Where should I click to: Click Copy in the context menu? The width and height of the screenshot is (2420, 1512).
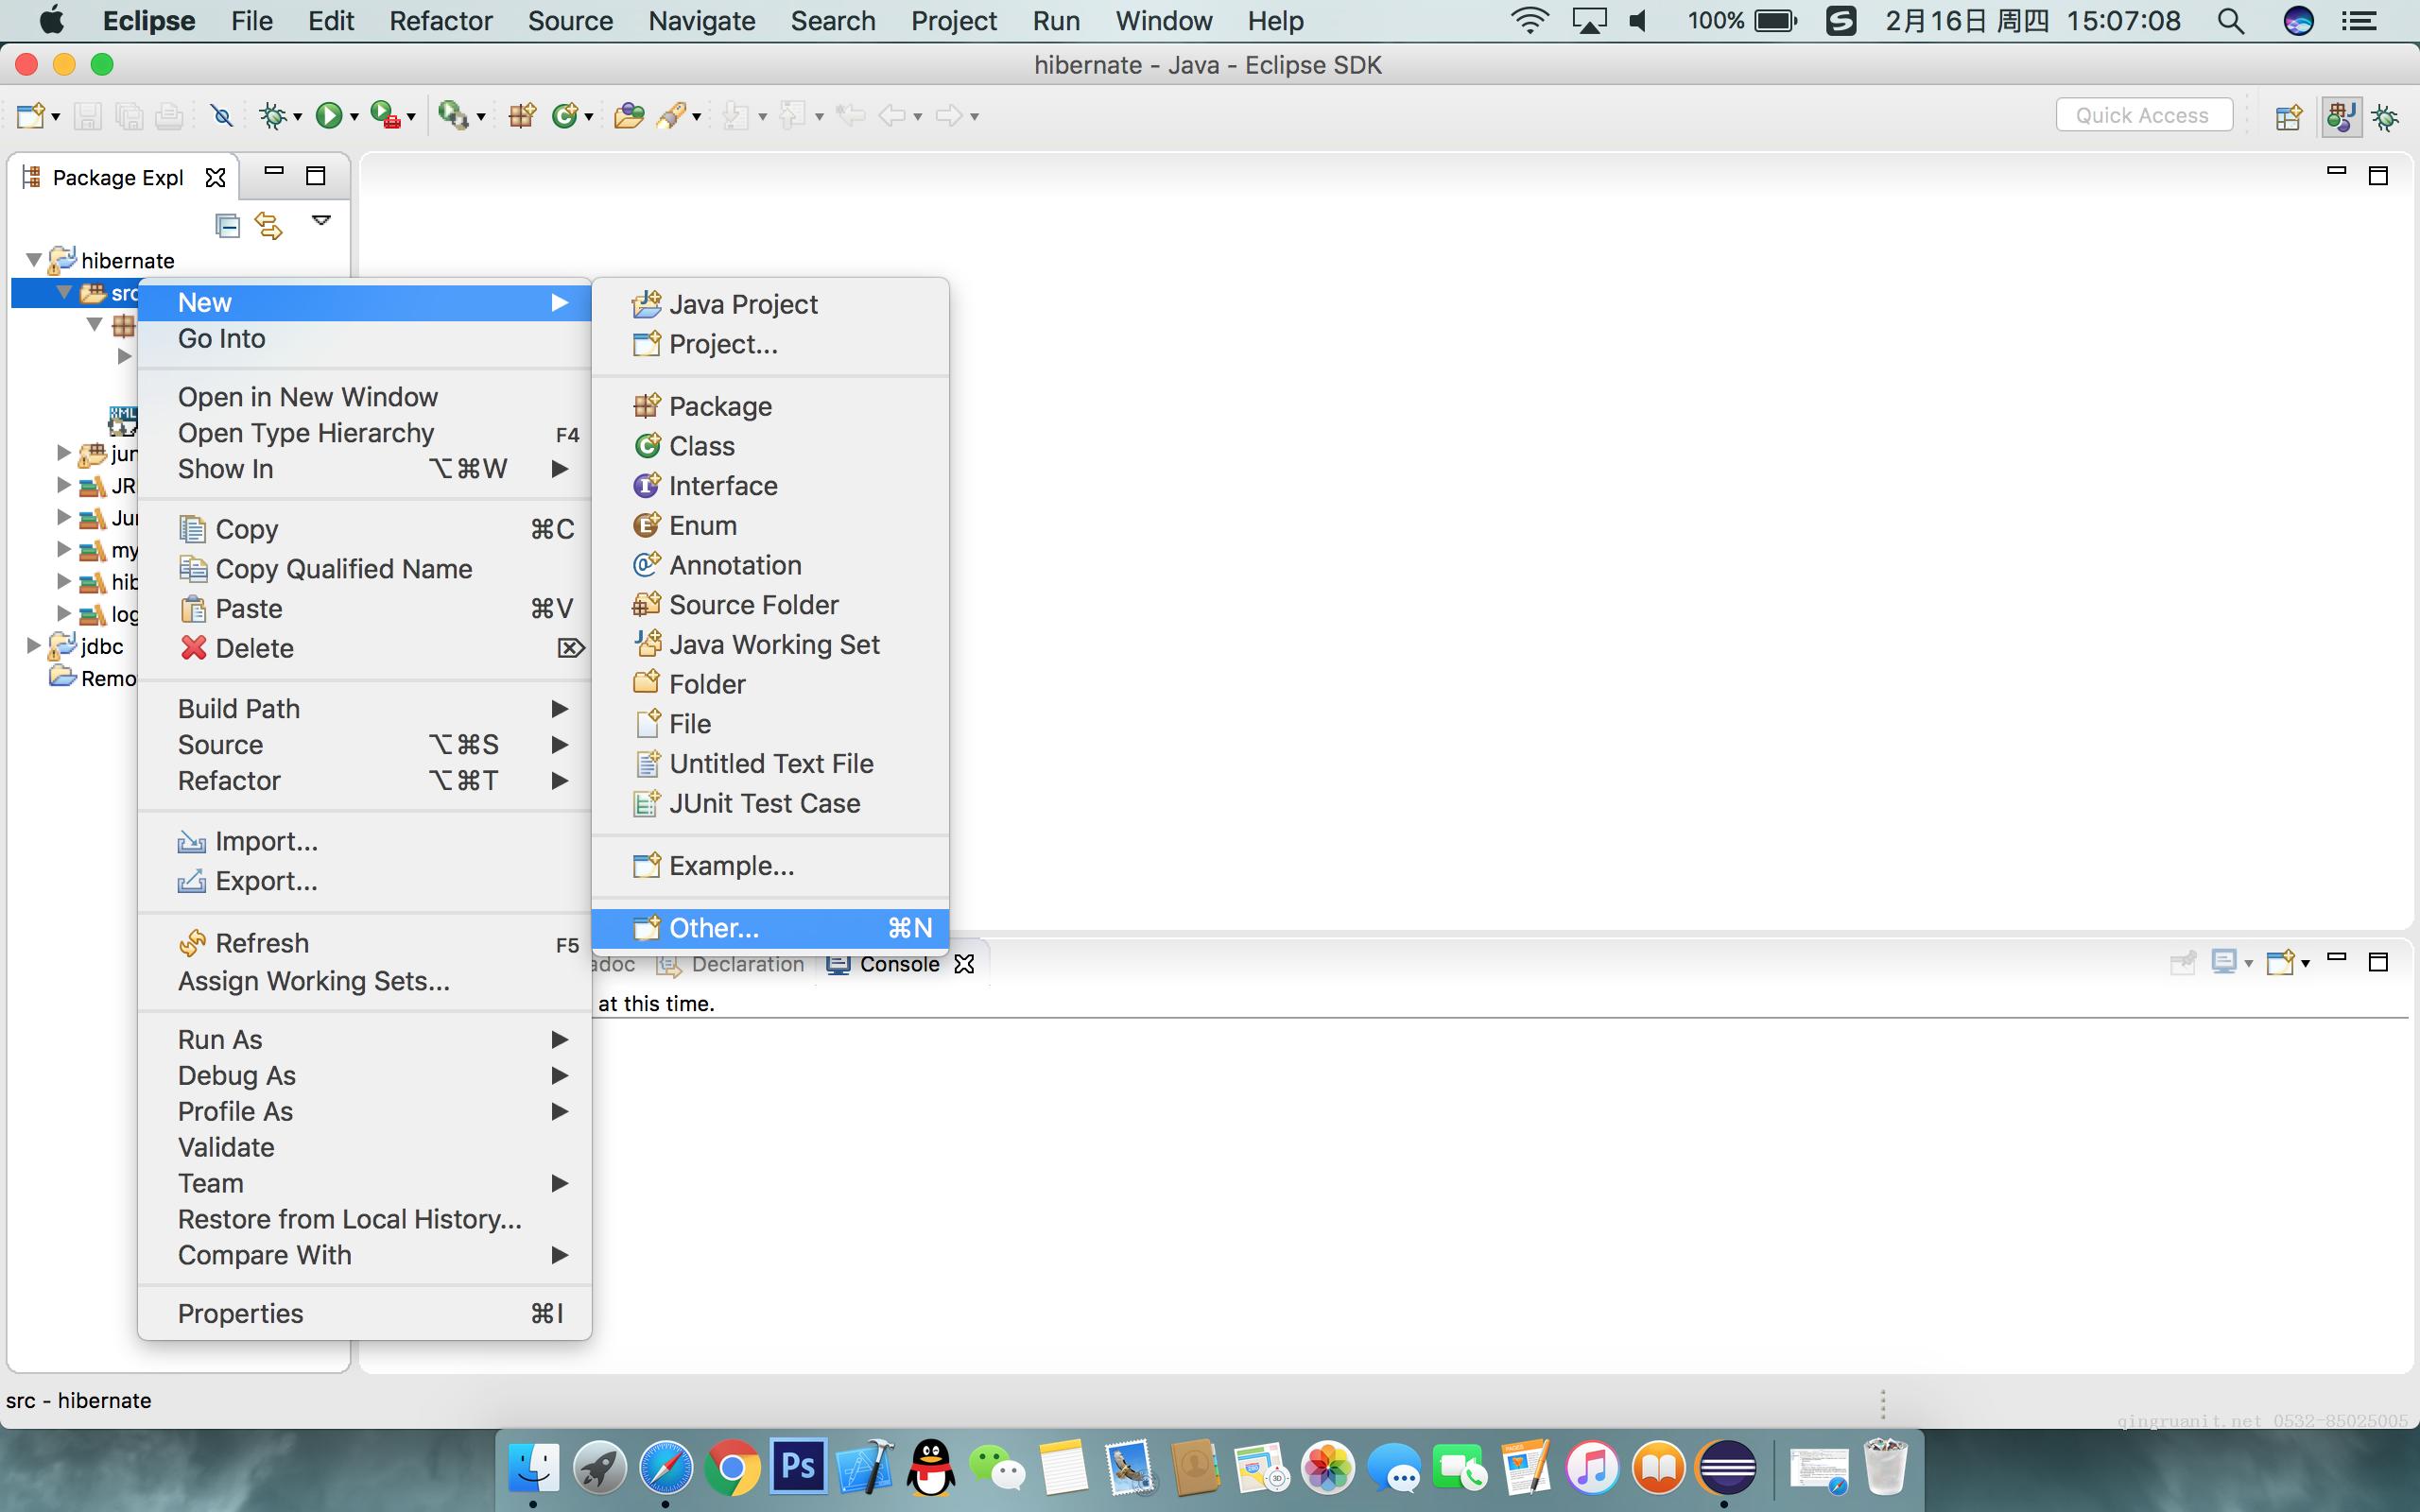[x=364, y=529]
